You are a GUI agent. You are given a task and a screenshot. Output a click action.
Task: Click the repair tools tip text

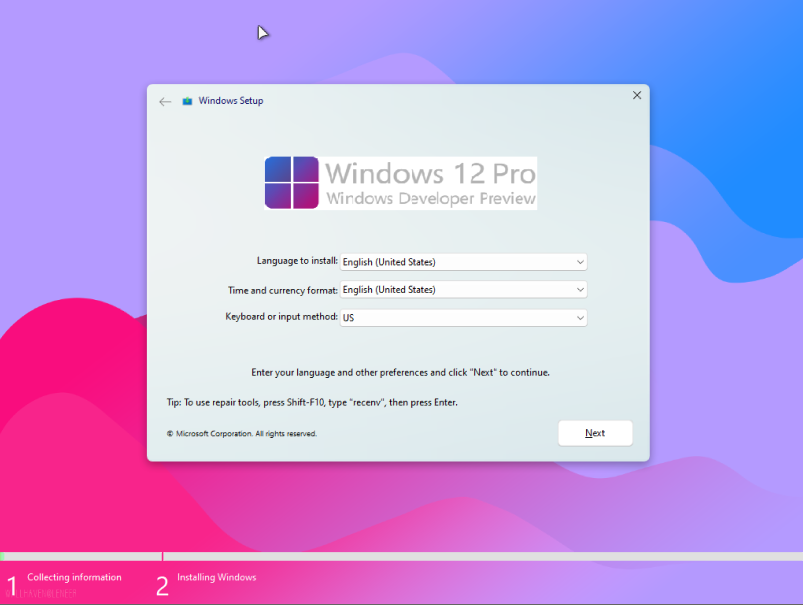point(318,402)
